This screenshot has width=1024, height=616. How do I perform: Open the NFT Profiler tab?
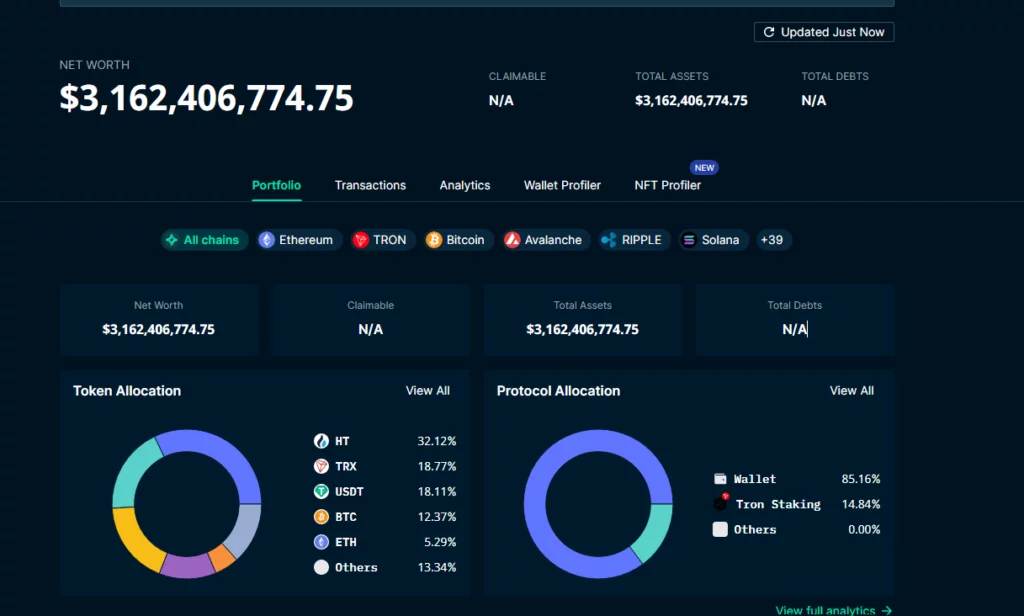coord(667,185)
